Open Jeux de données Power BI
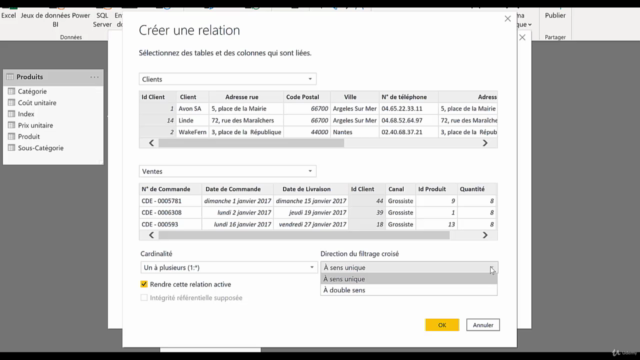This screenshot has width=640, height=360. coord(55,20)
